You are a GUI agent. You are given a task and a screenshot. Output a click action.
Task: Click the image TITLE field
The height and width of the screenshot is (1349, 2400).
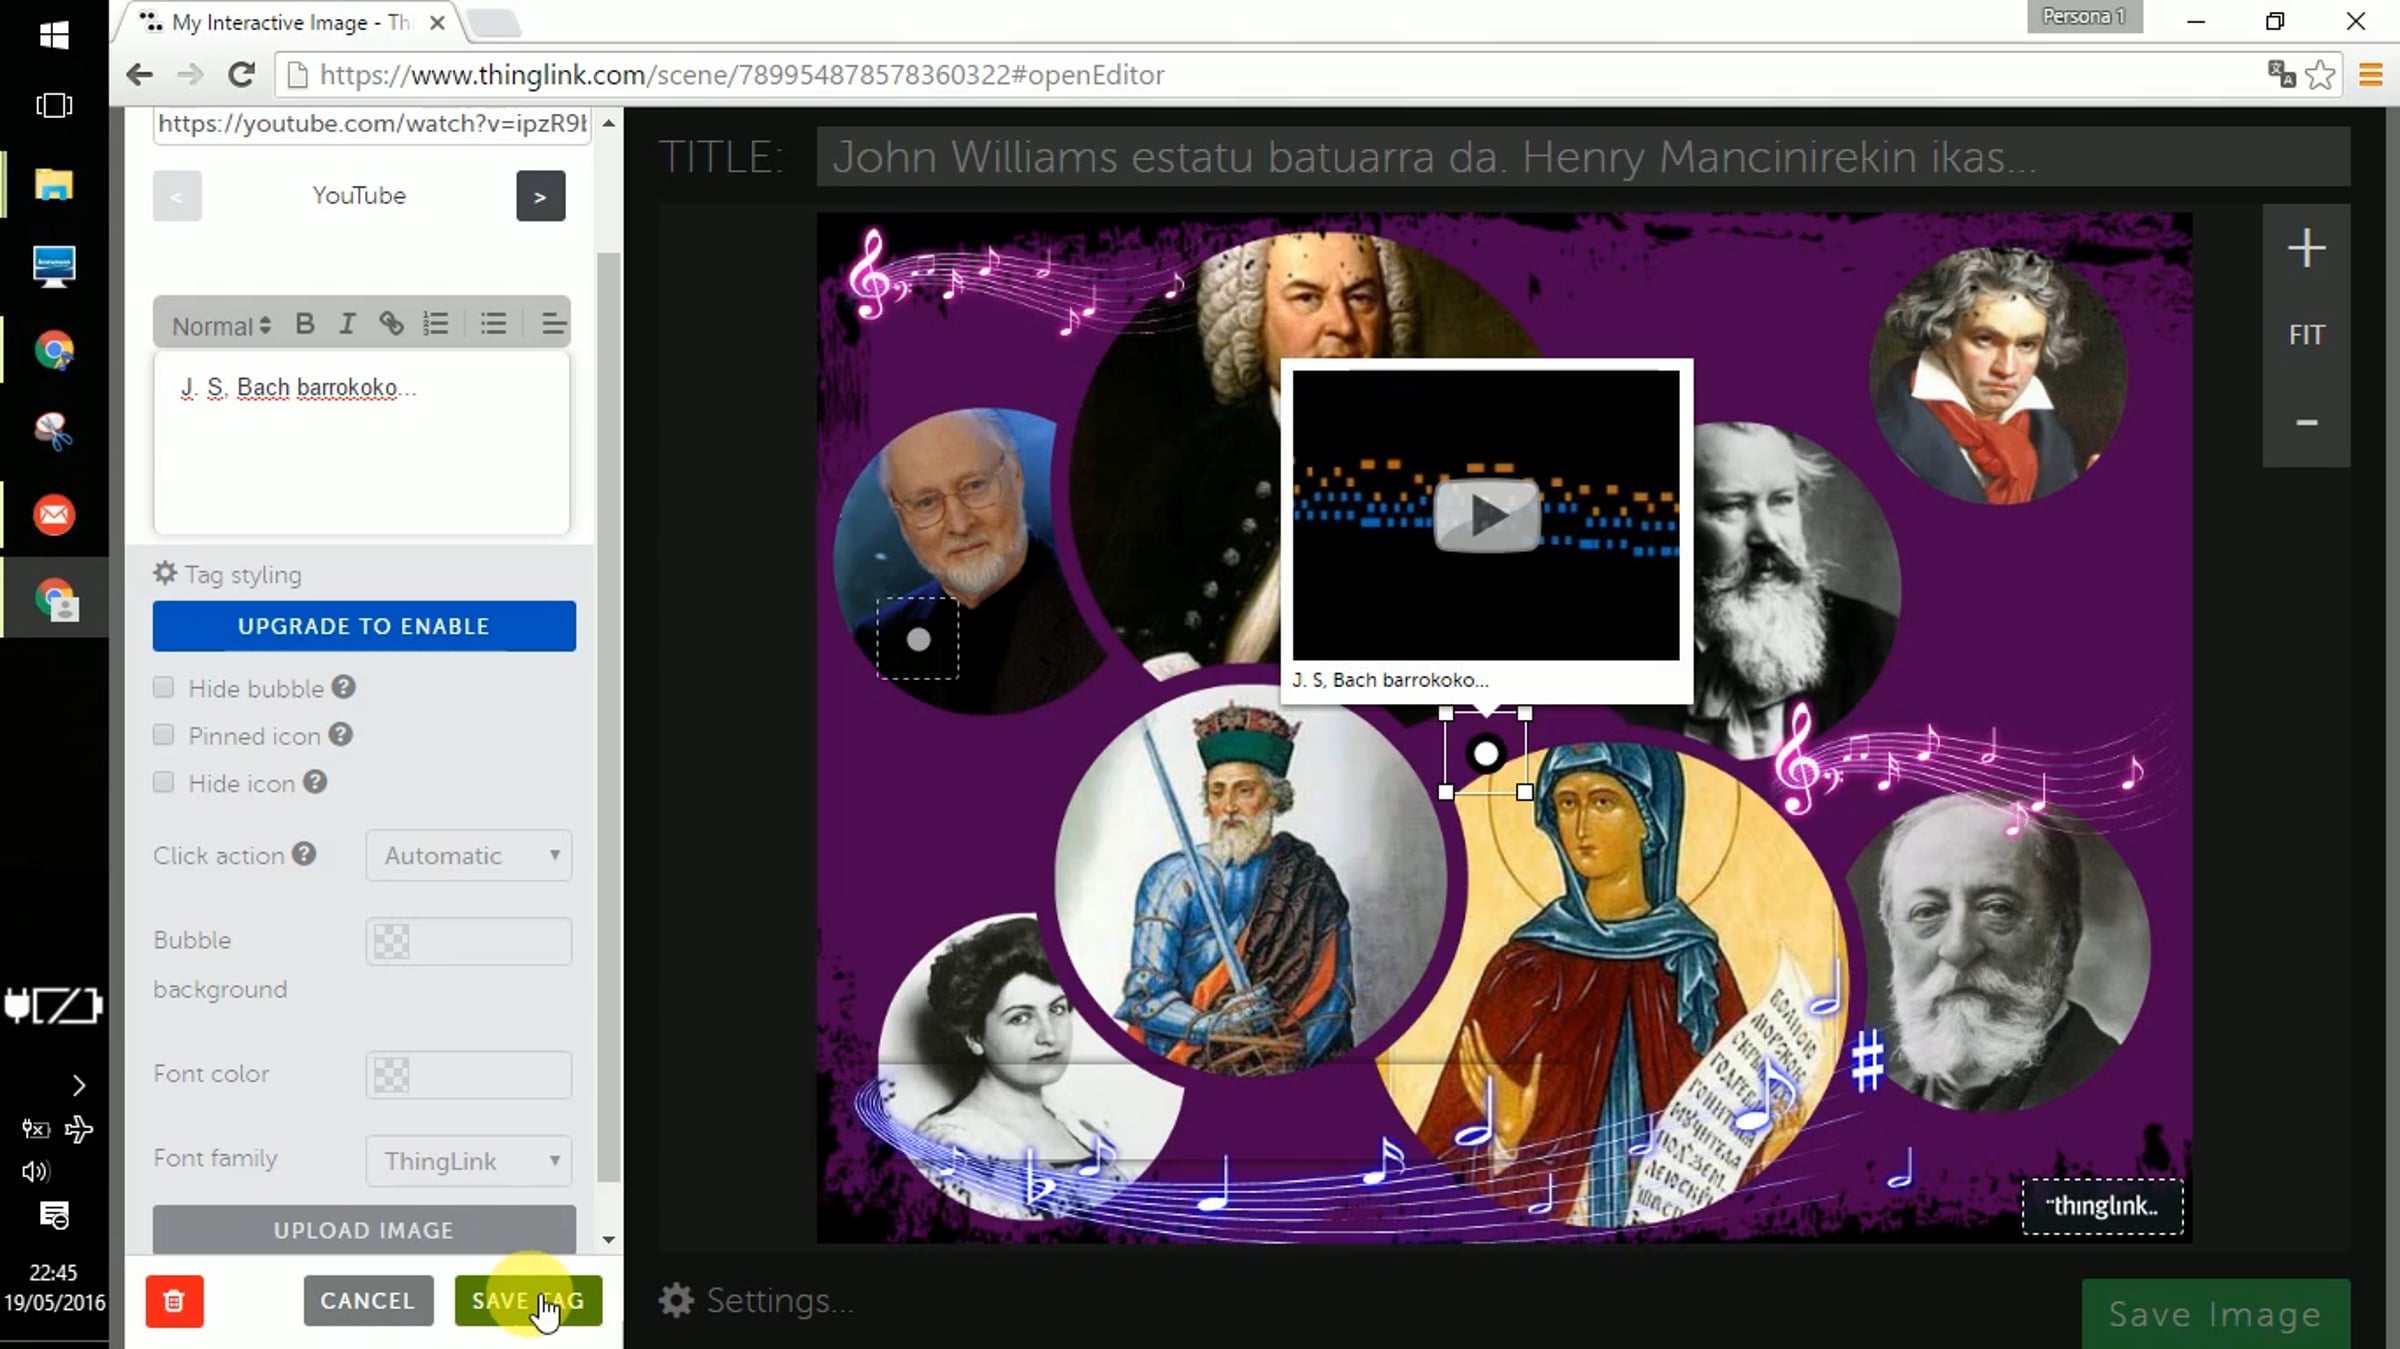click(1583, 157)
